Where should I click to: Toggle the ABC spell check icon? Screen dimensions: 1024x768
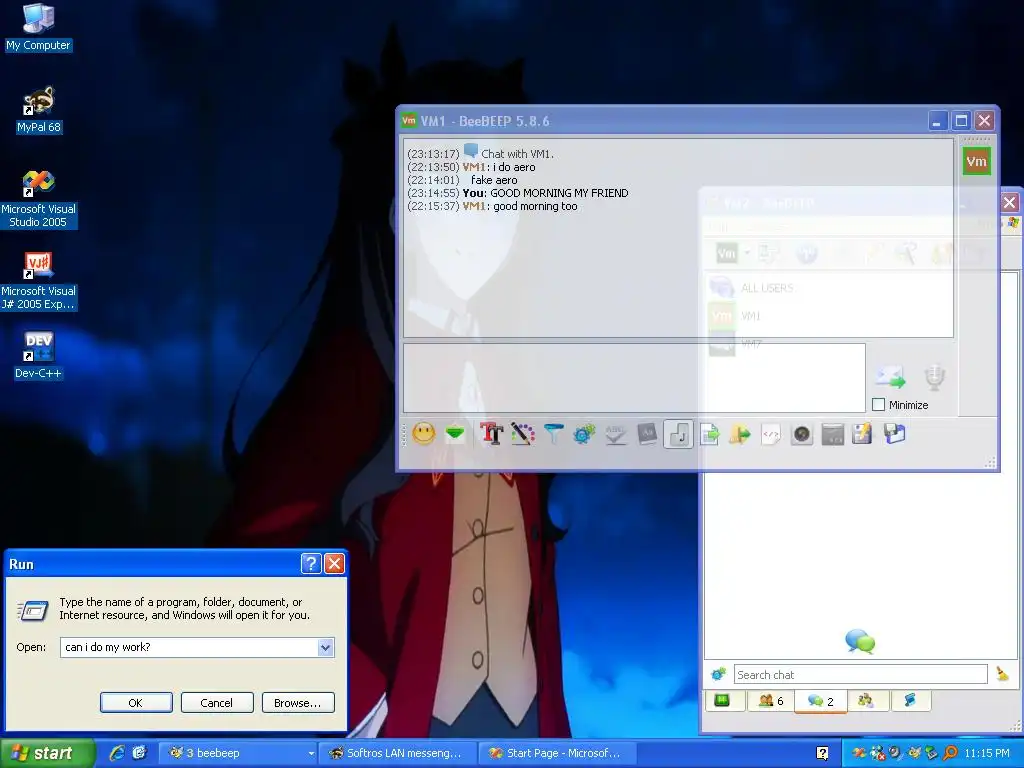click(615, 434)
